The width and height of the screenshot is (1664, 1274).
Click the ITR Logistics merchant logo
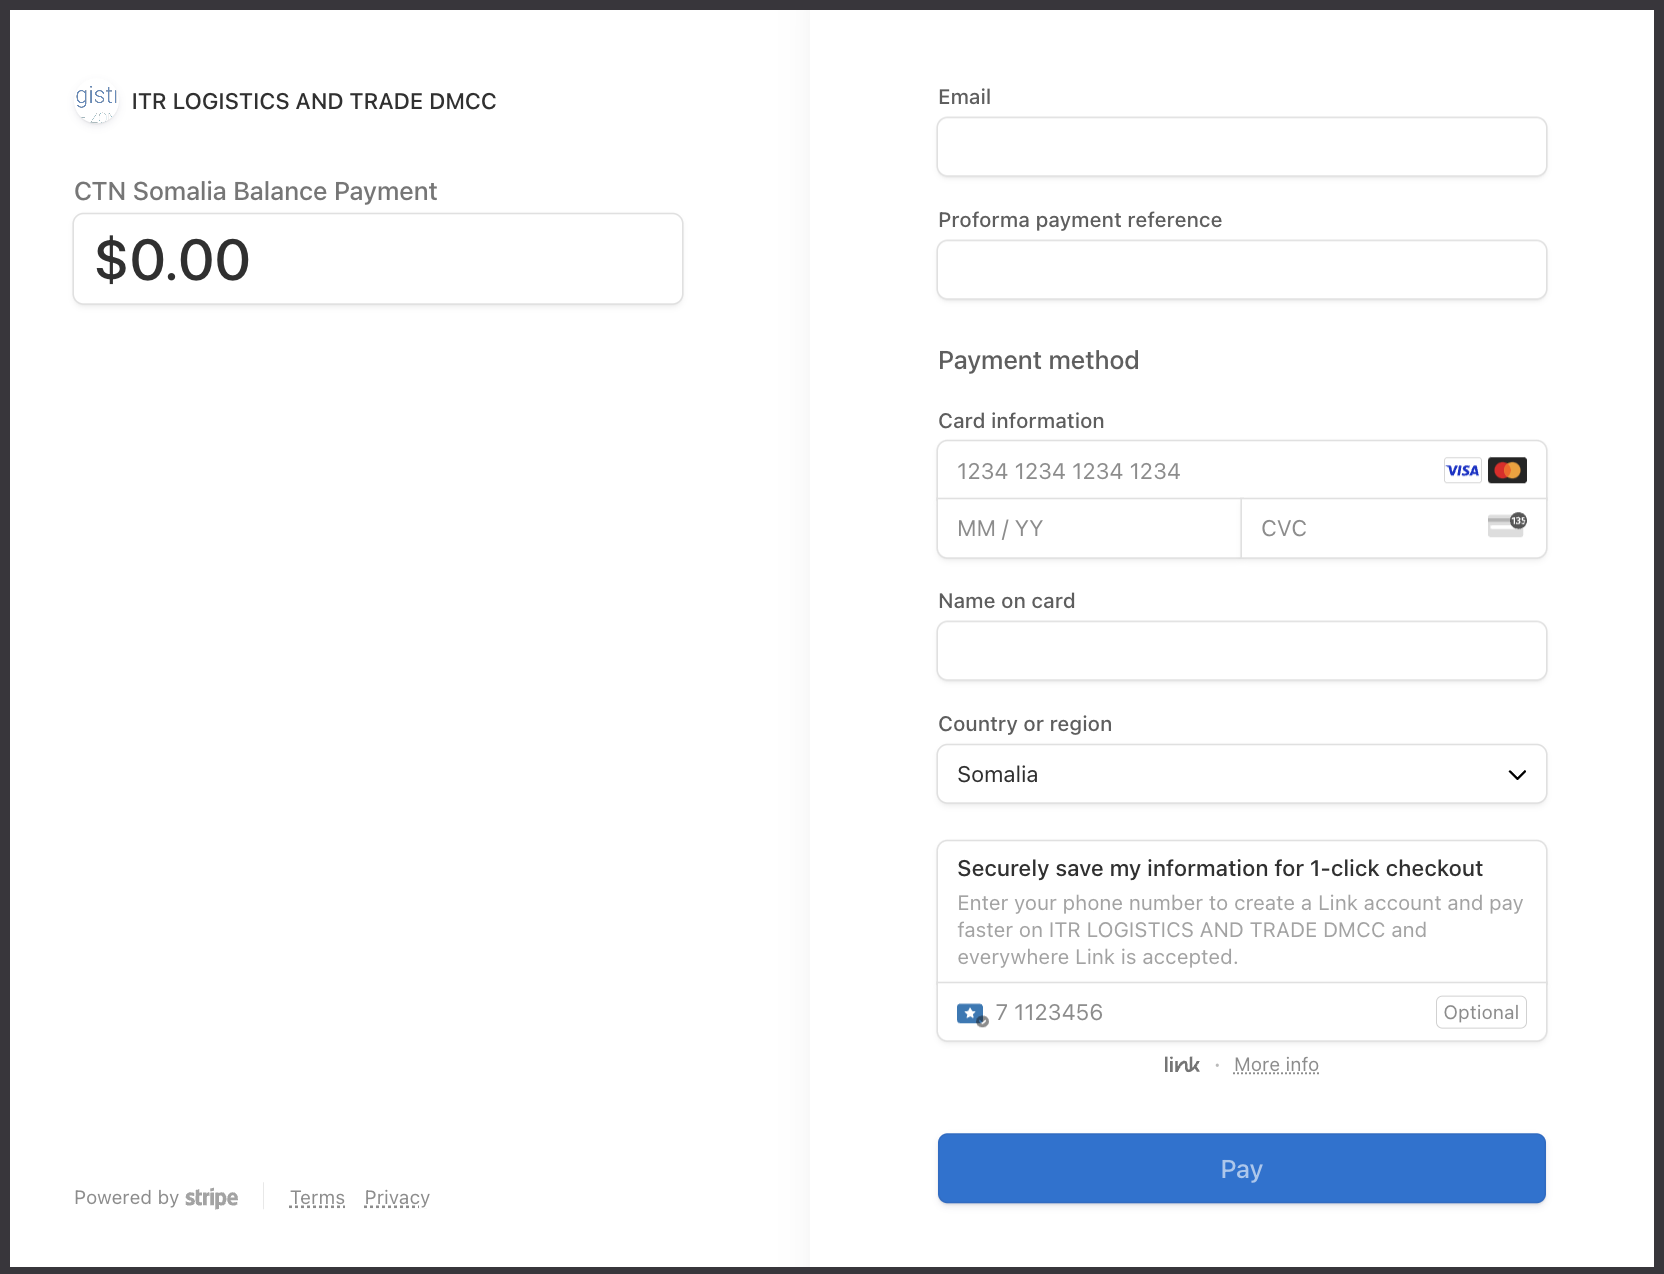(x=97, y=102)
